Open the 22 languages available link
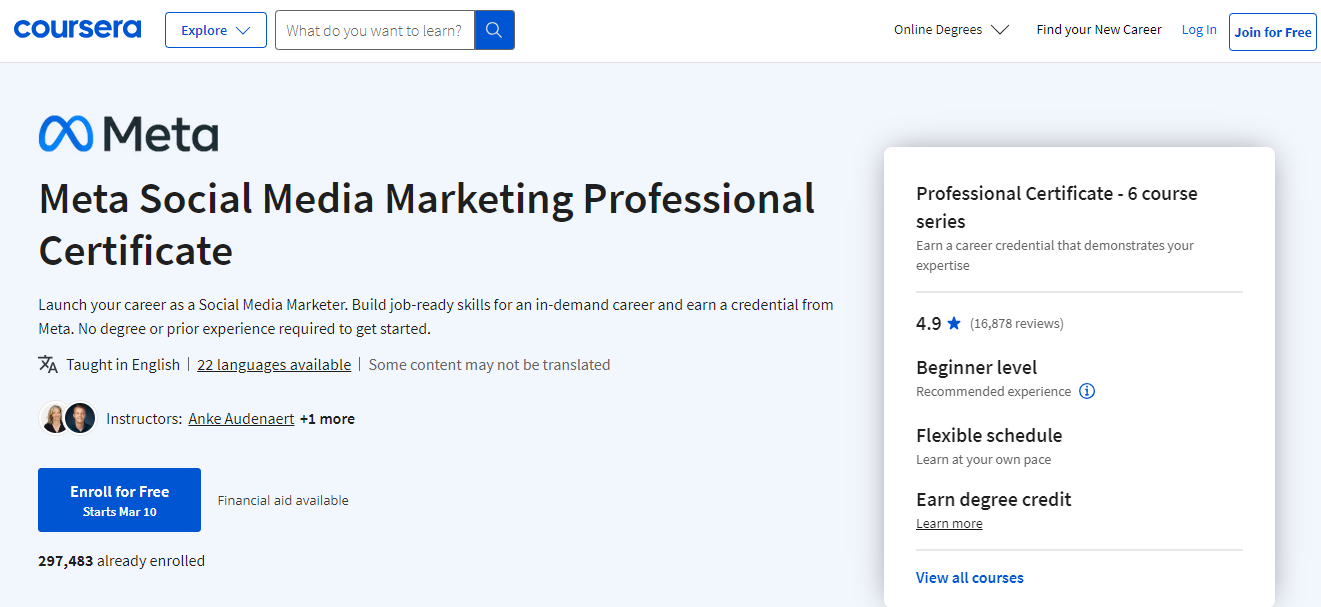Viewport: 1321px width, 607px height. click(x=274, y=364)
